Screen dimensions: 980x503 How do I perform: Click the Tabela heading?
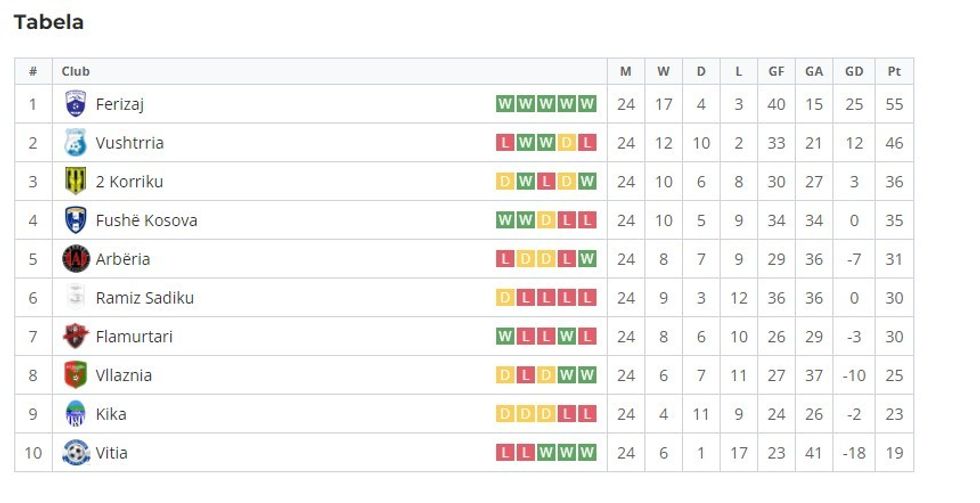(x=49, y=22)
